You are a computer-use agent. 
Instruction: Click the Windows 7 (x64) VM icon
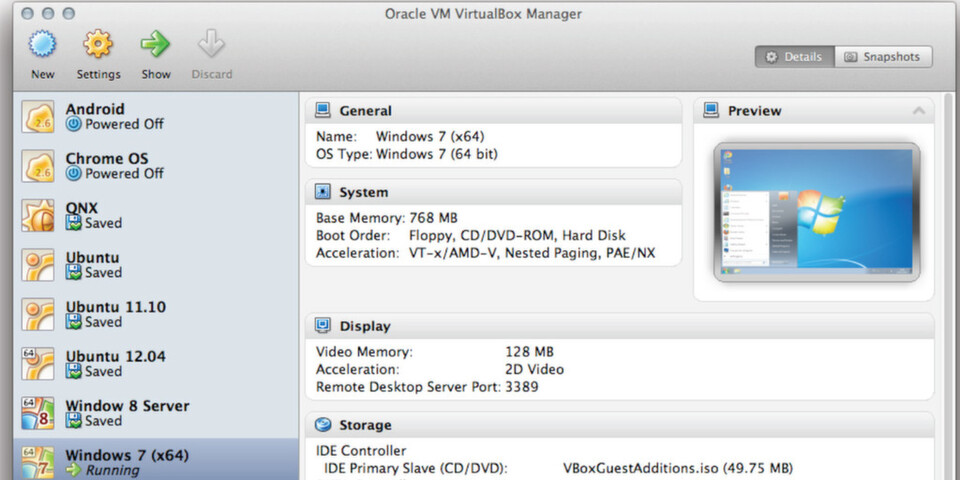click(38, 463)
